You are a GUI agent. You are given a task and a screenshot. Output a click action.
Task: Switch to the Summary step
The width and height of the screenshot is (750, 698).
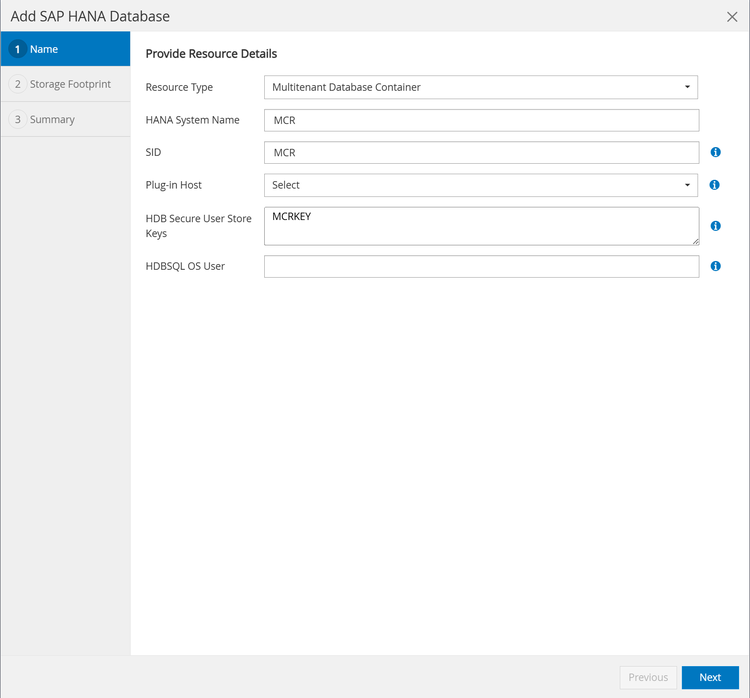52,119
